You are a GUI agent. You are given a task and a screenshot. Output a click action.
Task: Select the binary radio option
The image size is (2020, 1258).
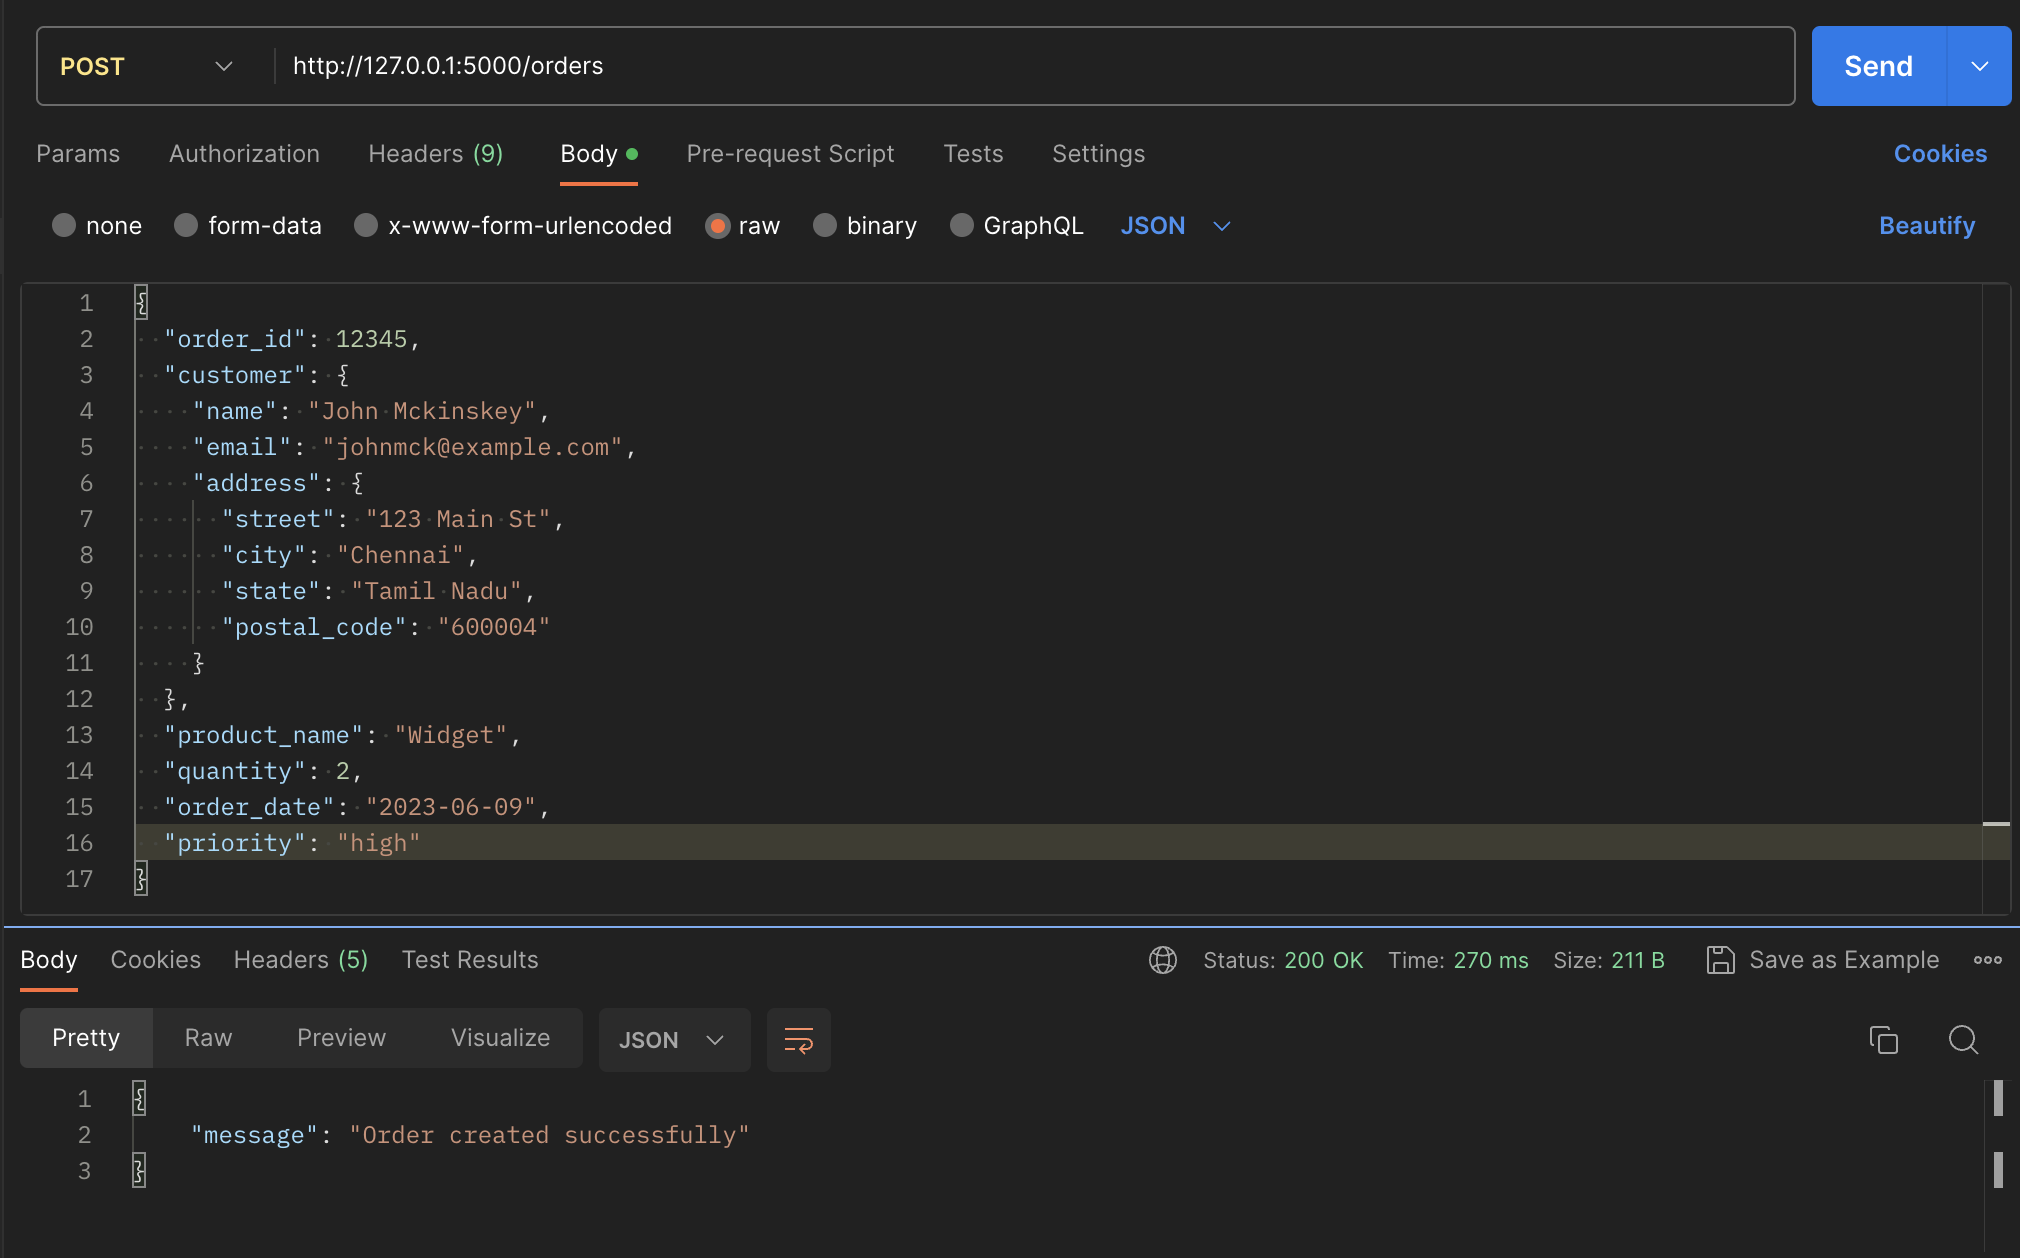pyautogui.click(x=825, y=226)
